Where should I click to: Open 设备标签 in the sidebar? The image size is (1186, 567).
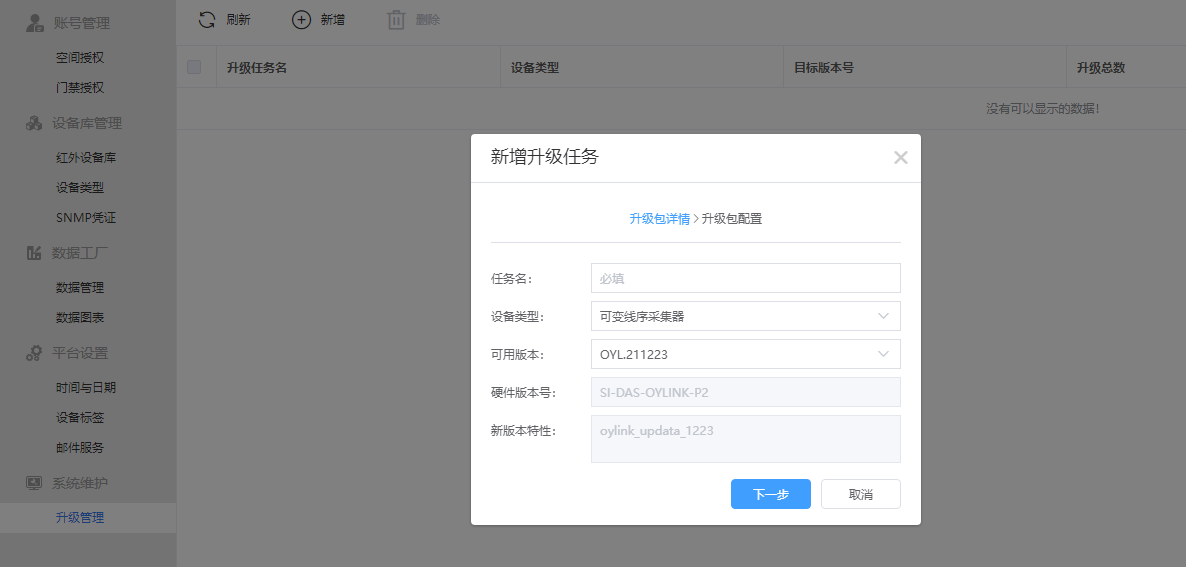click(x=80, y=417)
